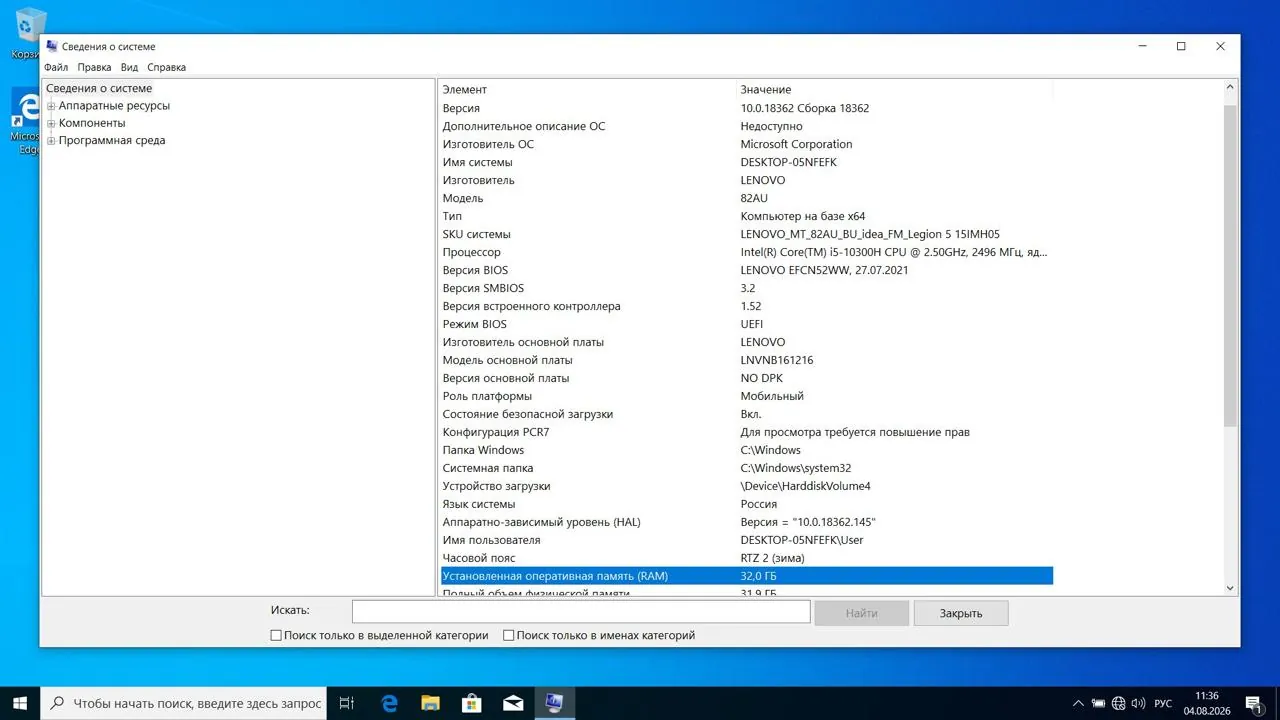
Task: Select the Конфигурация PCR7 row
Action: 747,432
